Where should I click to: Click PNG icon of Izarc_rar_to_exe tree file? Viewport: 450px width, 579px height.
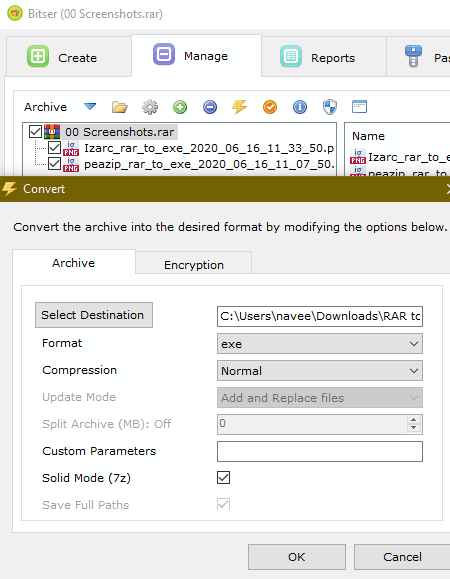pyautogui.click(x=71, y=148)
